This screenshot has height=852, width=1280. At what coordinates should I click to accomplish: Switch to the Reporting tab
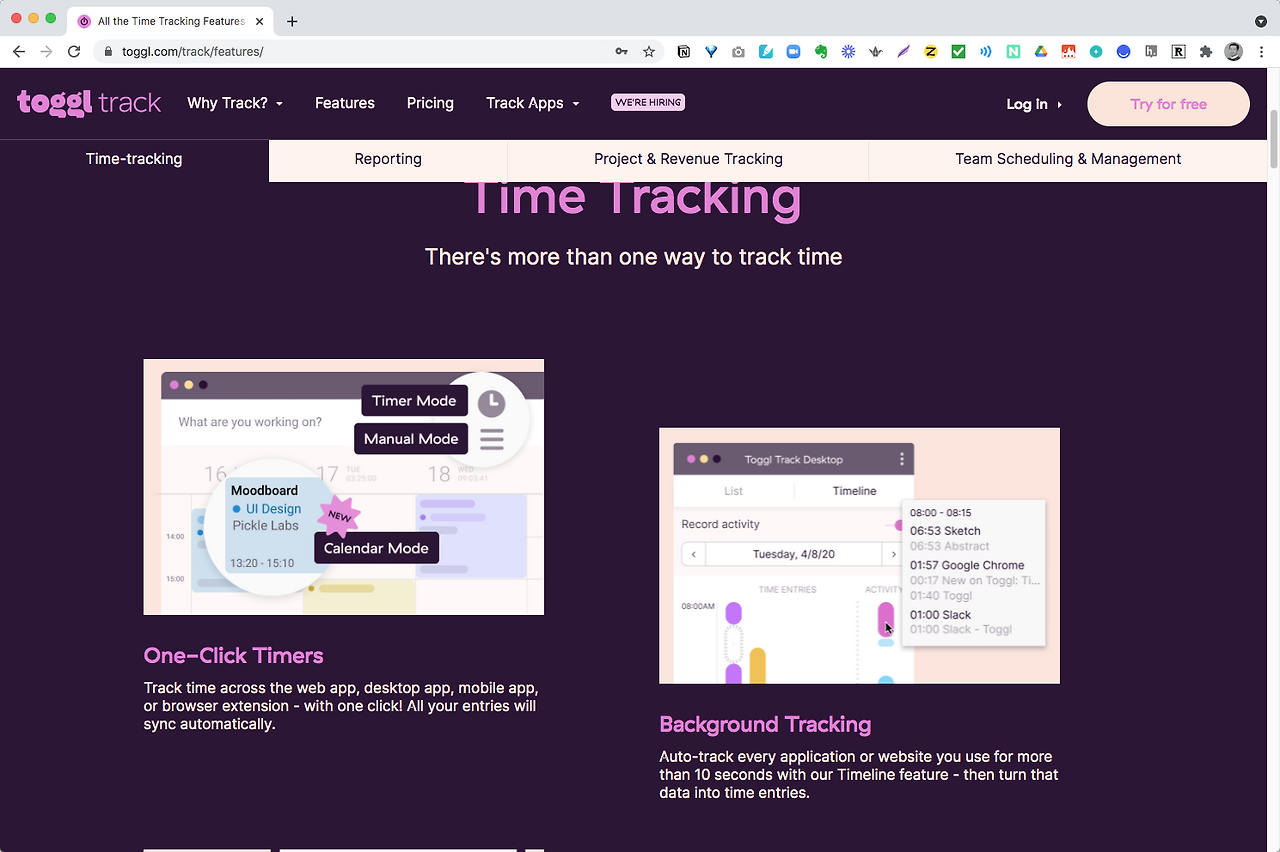click(388, 158)
